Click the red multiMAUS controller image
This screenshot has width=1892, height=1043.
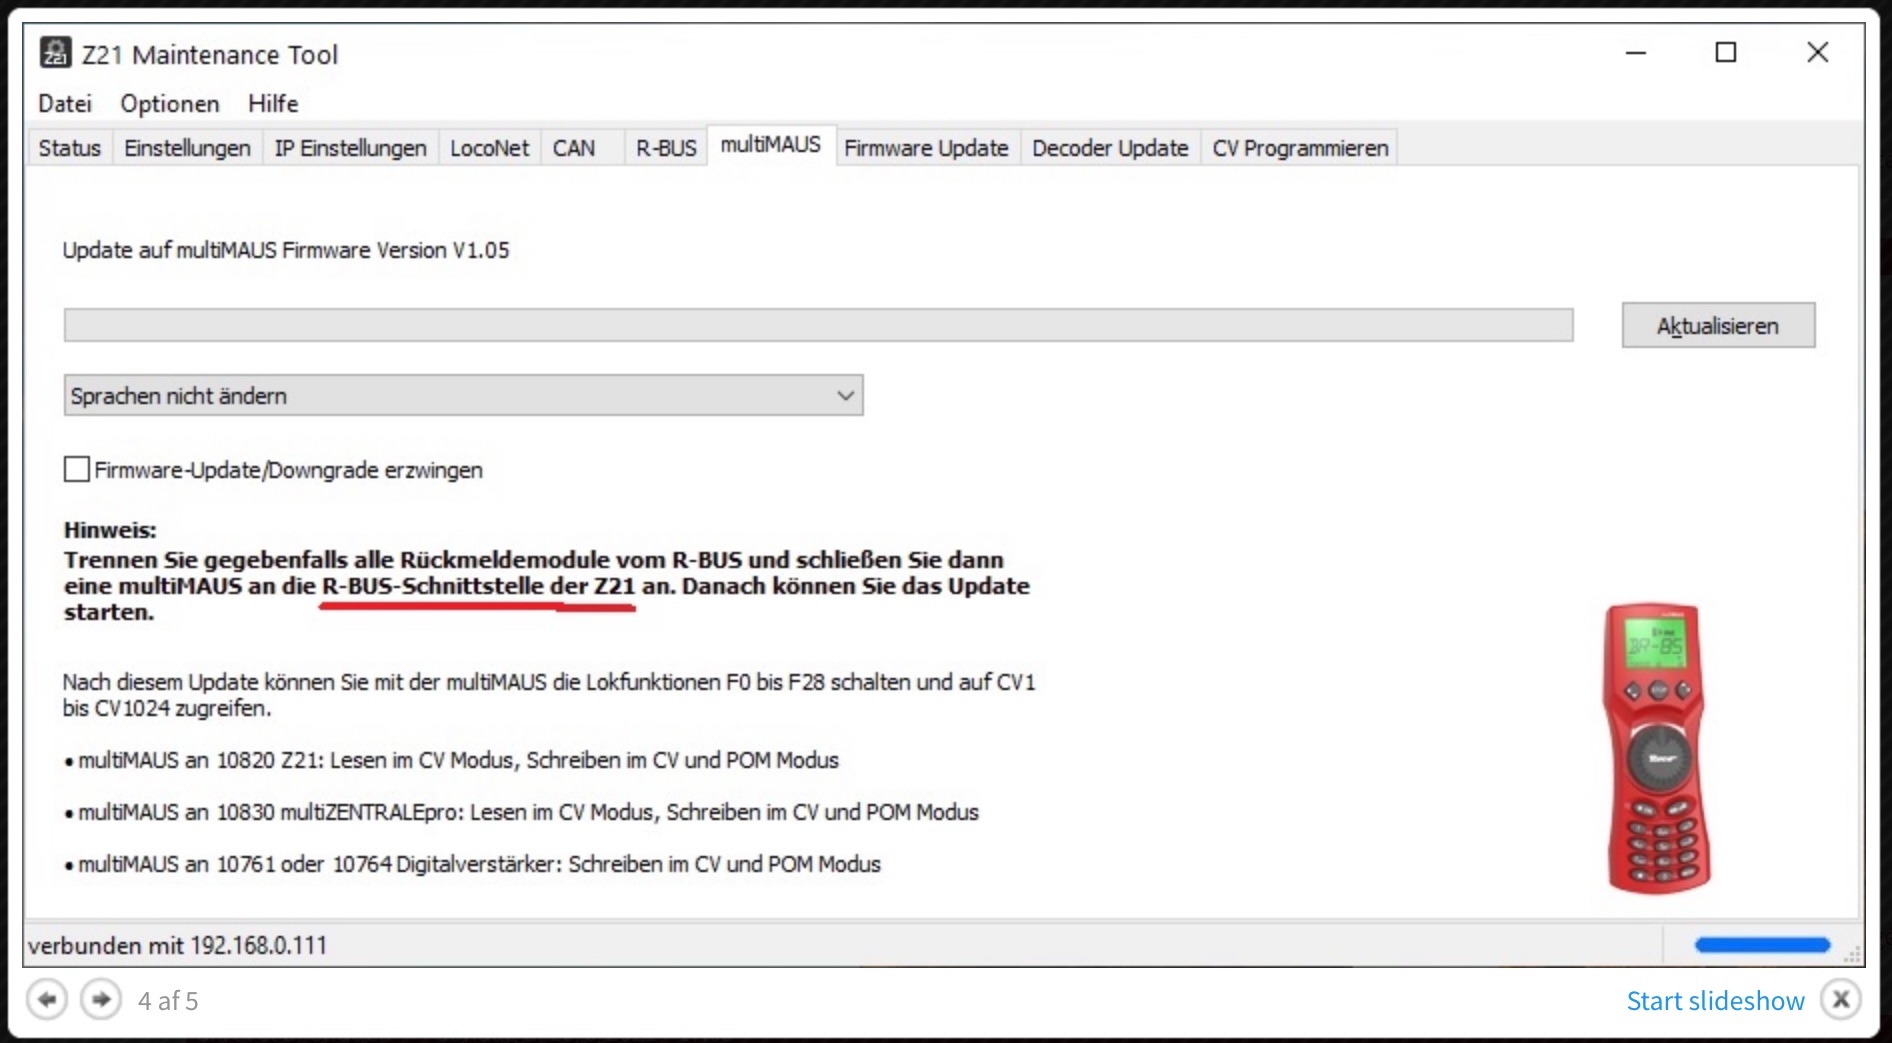pos(1657,748)
